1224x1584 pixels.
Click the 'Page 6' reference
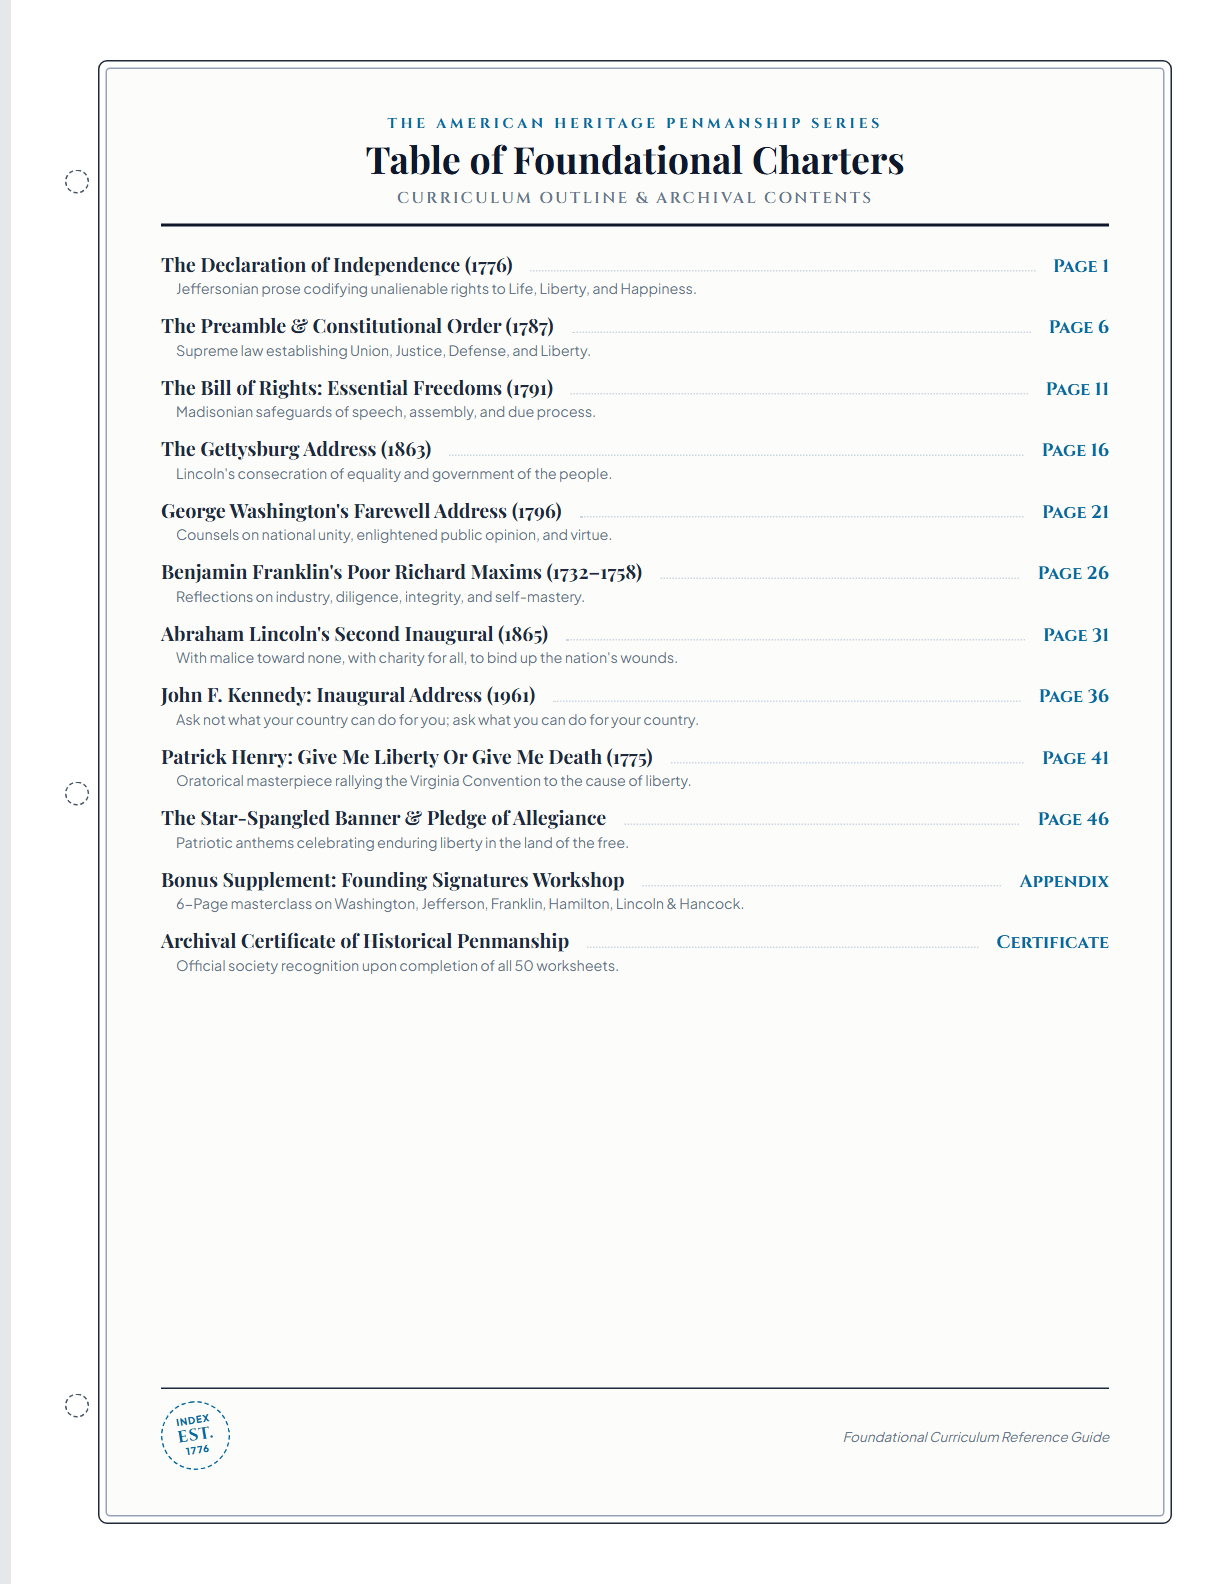pos(1079,327)
